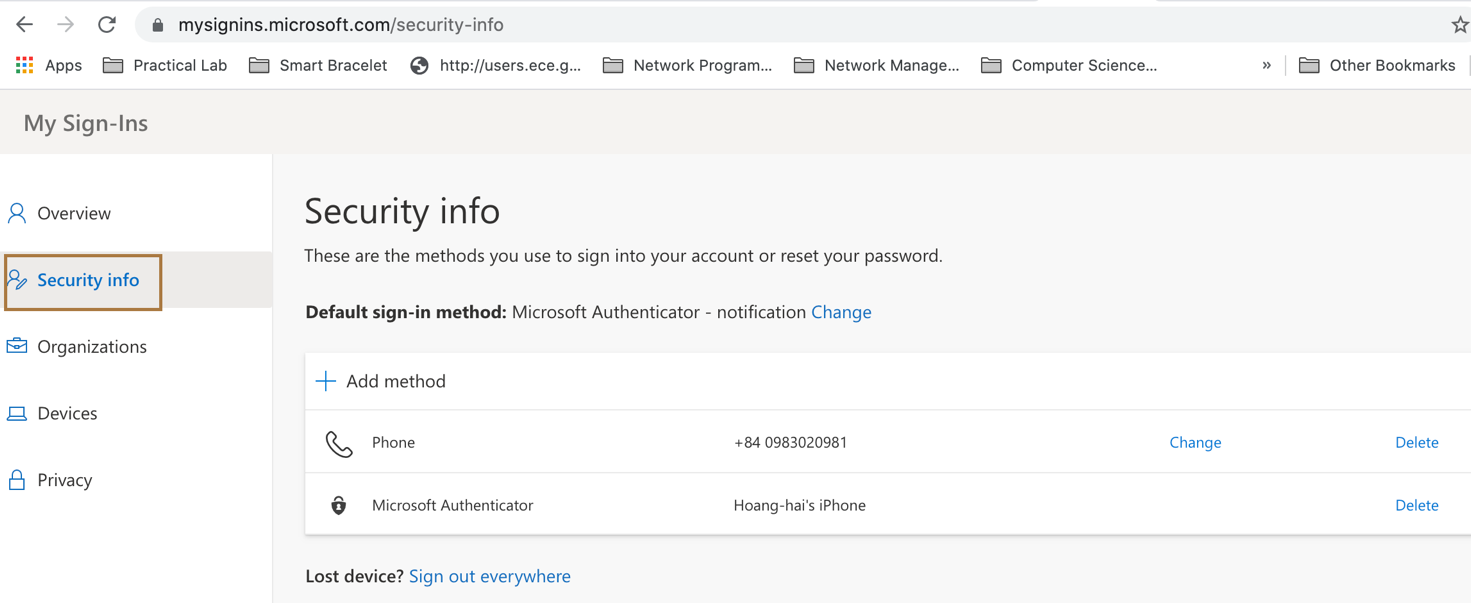This screenshot has height=603, width=1471.
Task: Open the Other Bookmarks folder
Action: tap(1377, 65)
